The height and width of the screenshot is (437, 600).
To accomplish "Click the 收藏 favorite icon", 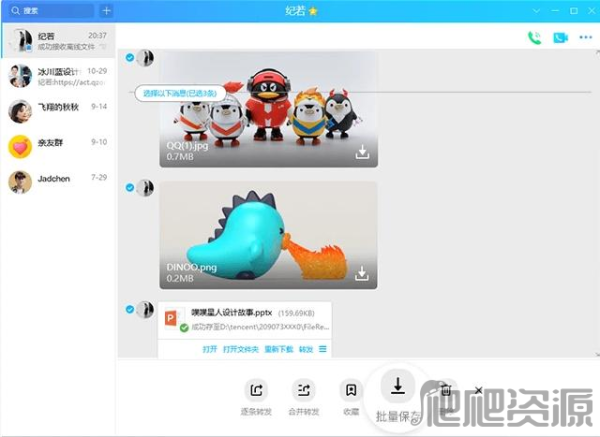I will pos(351,390).
